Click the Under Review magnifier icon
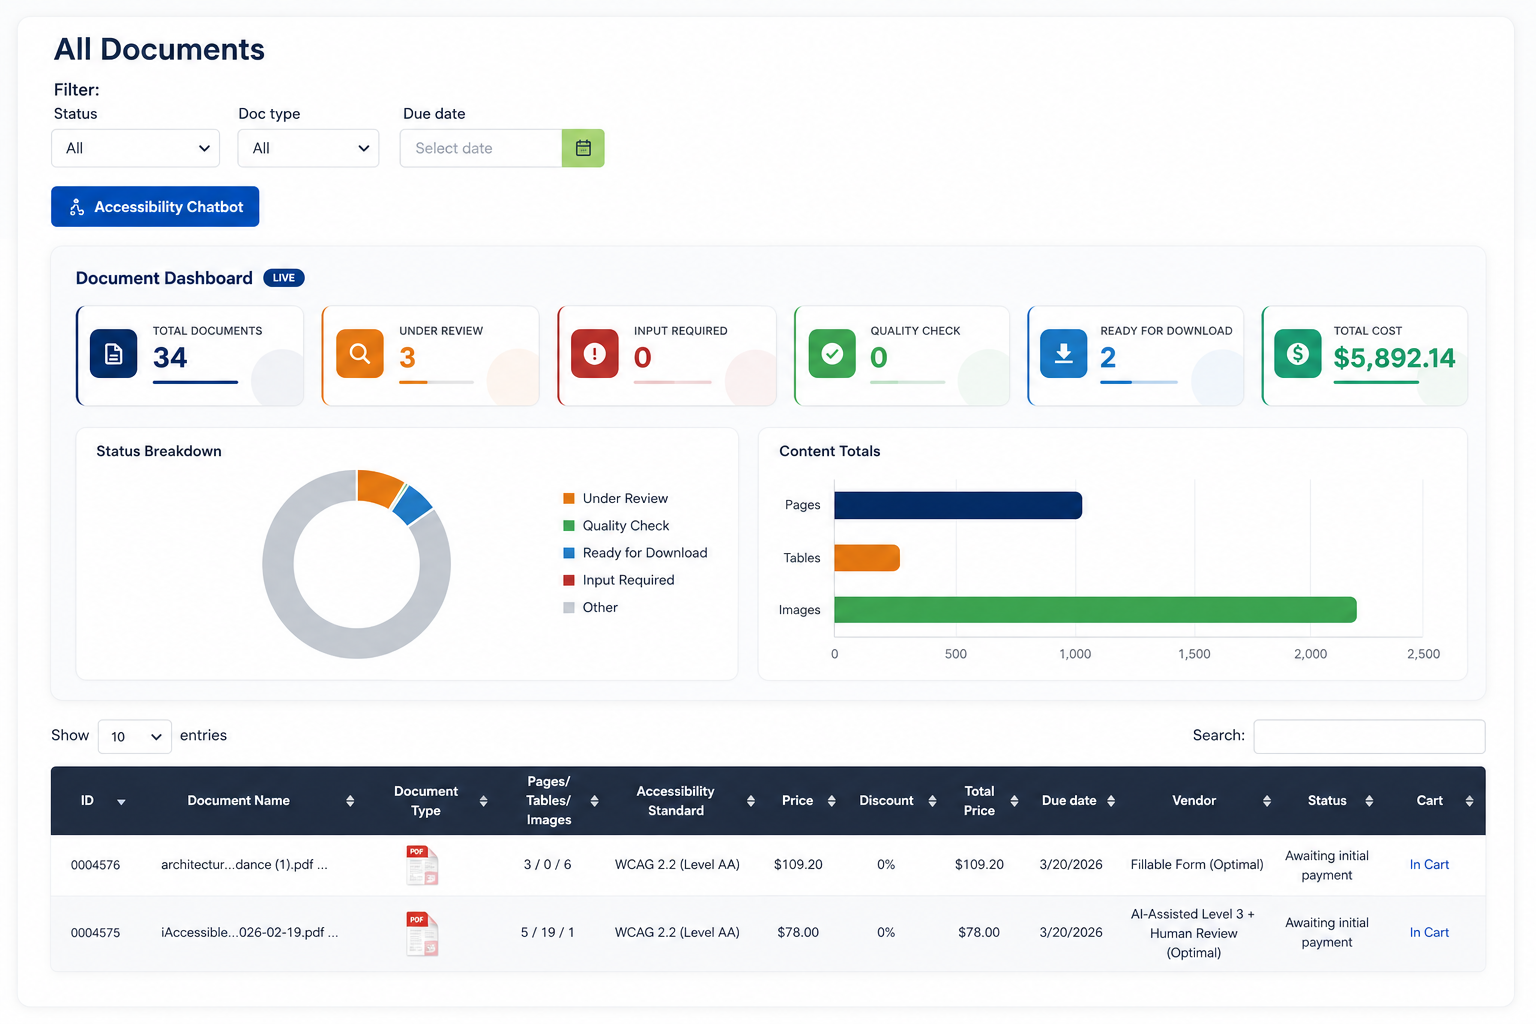Image resolution: width=1536 pixels, height=1024 pixels. point(360,354)
